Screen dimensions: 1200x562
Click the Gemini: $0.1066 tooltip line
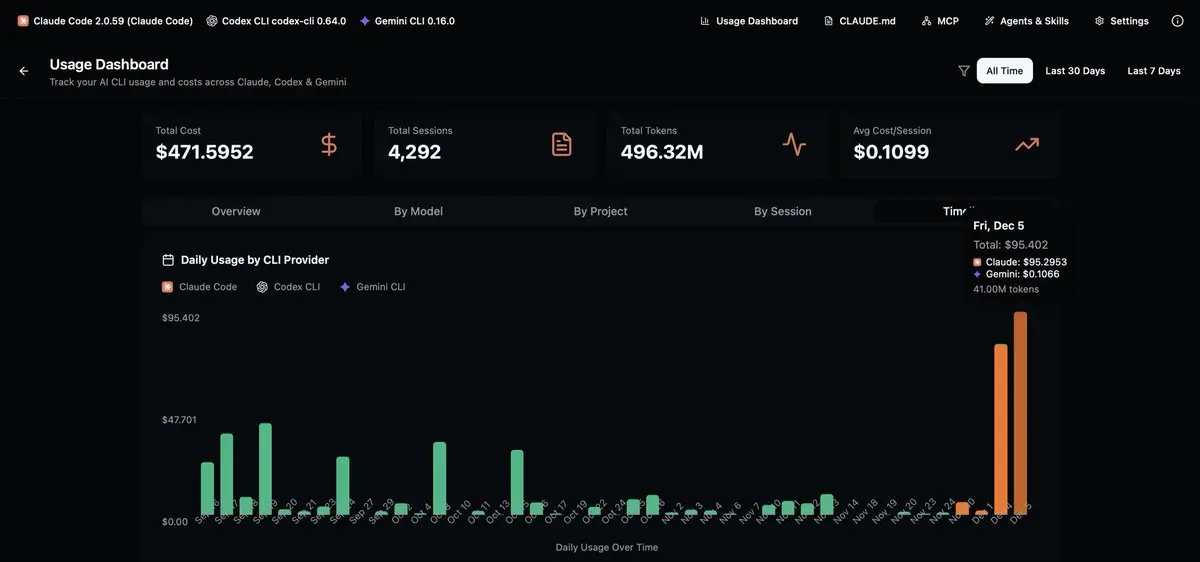pyautogui.click(x=1023, y=274)
